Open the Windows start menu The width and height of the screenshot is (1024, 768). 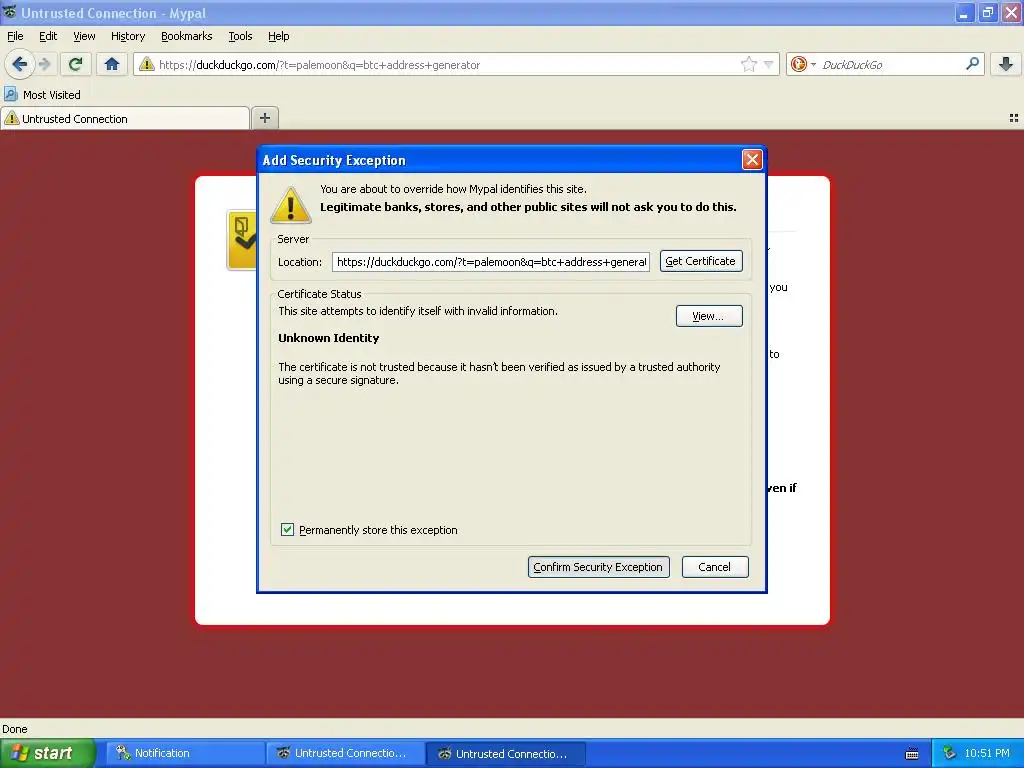click(48, 753)
